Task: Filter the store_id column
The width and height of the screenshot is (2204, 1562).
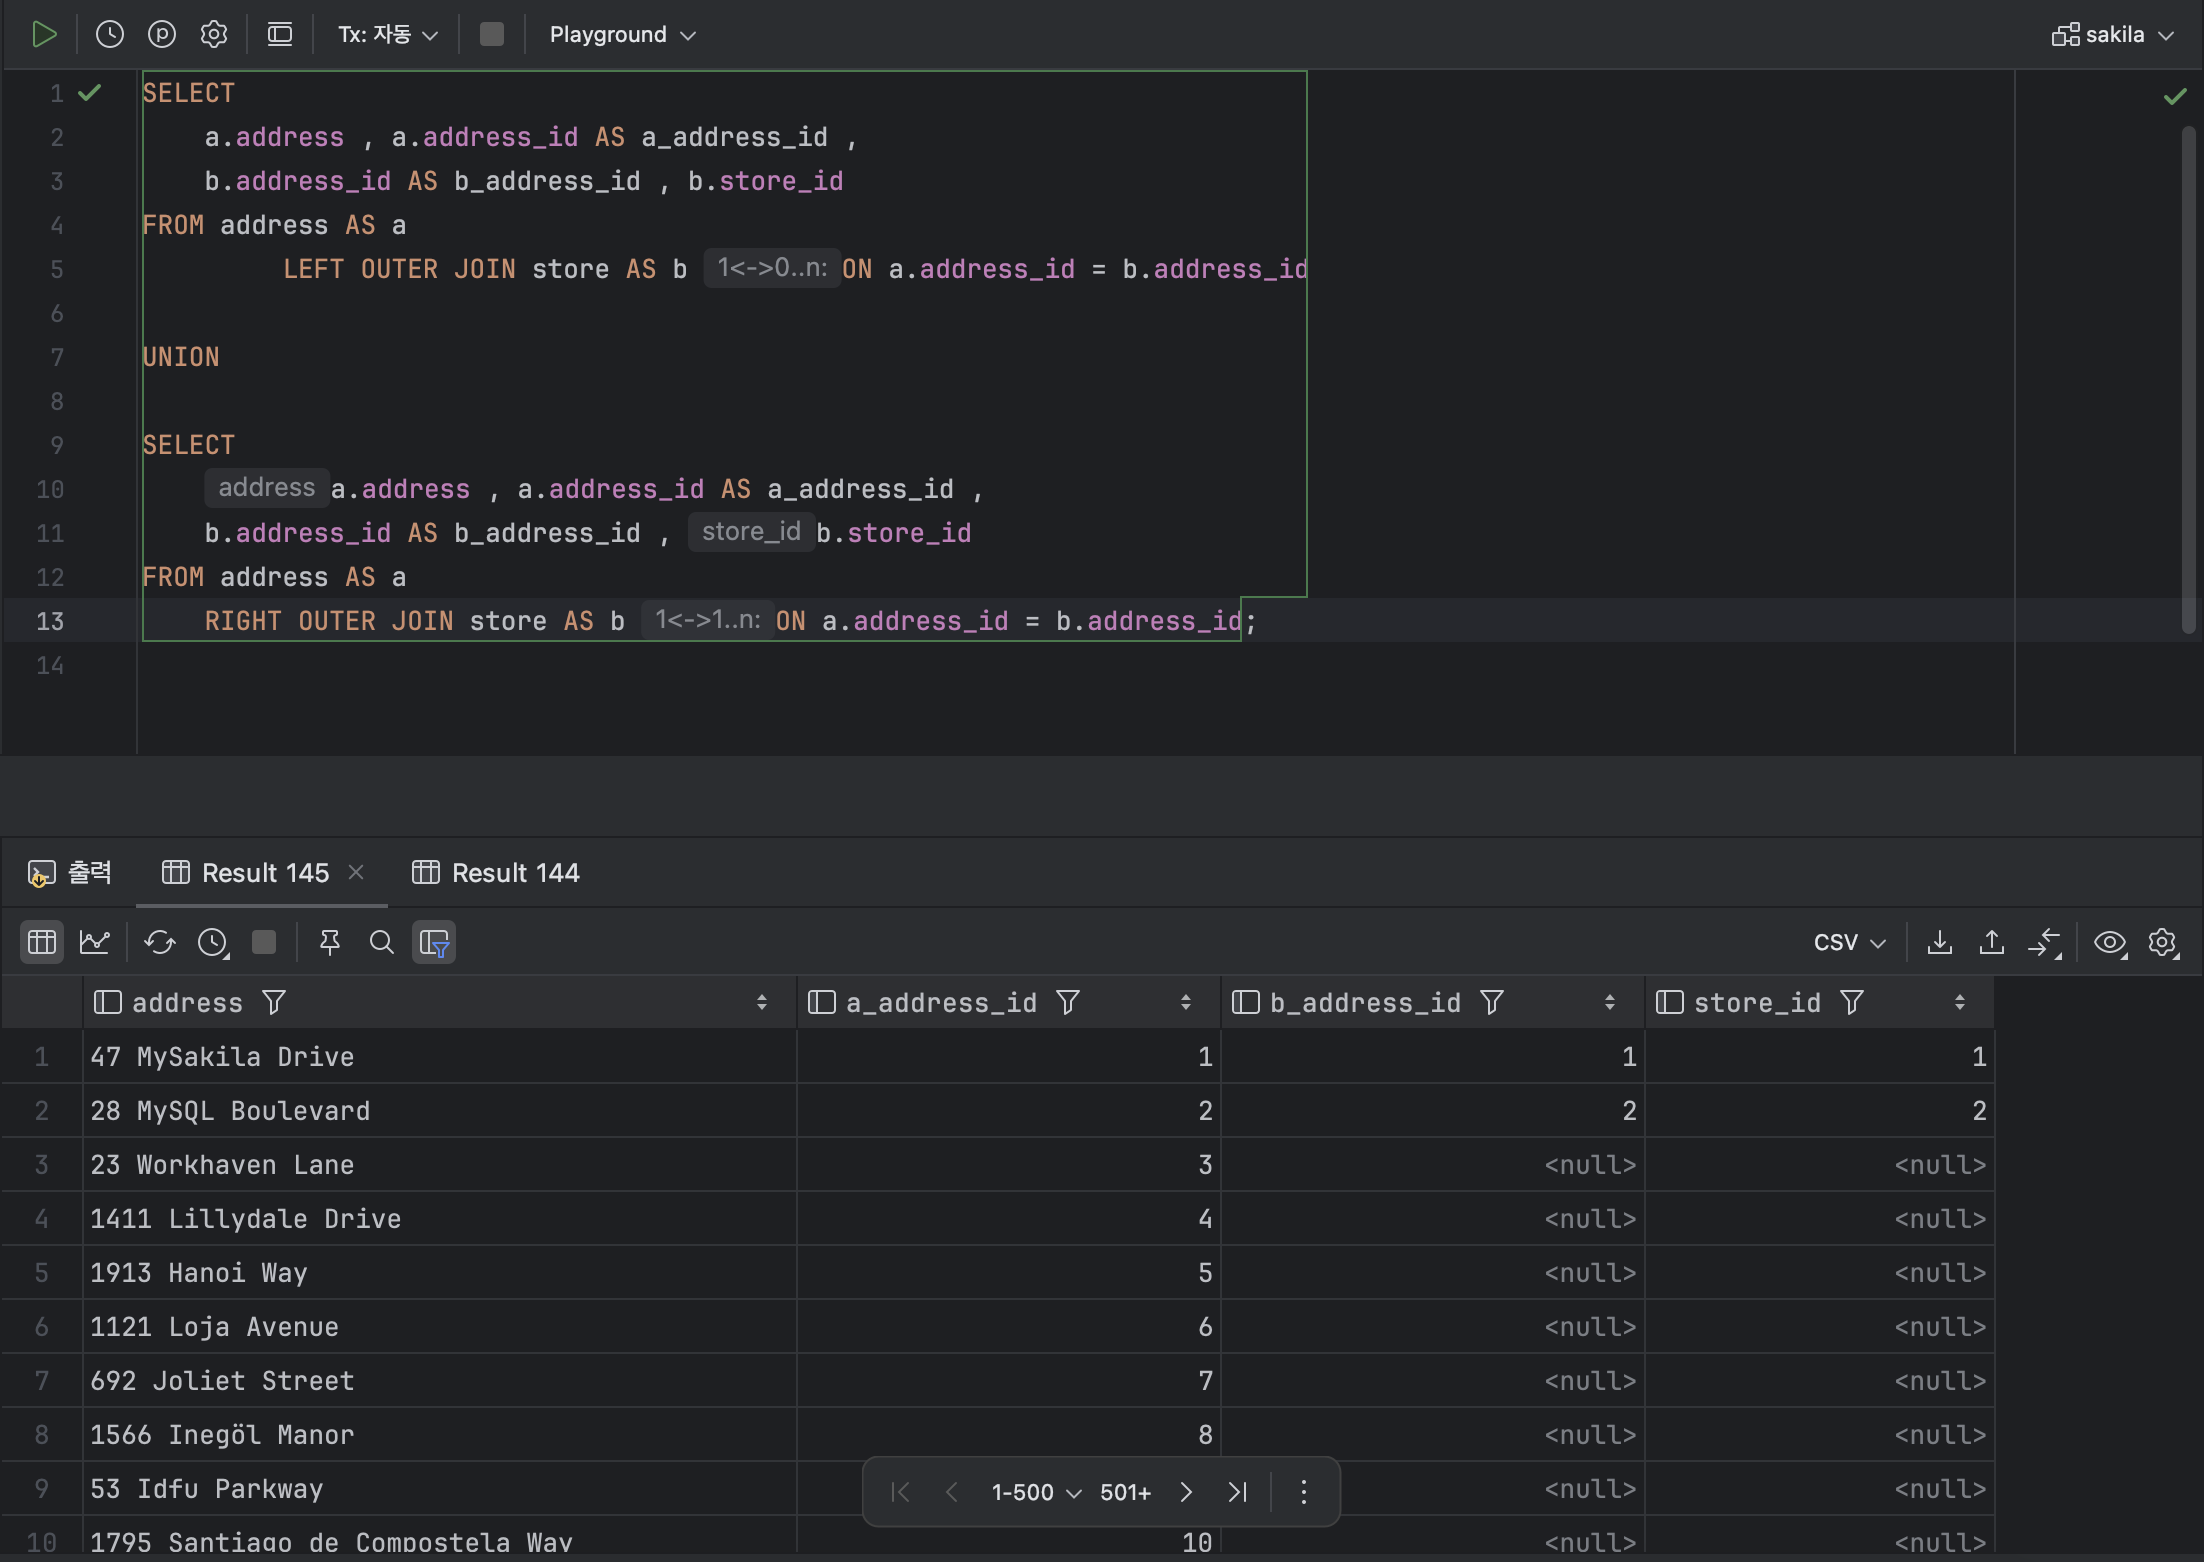Action: (1852, 1002)
